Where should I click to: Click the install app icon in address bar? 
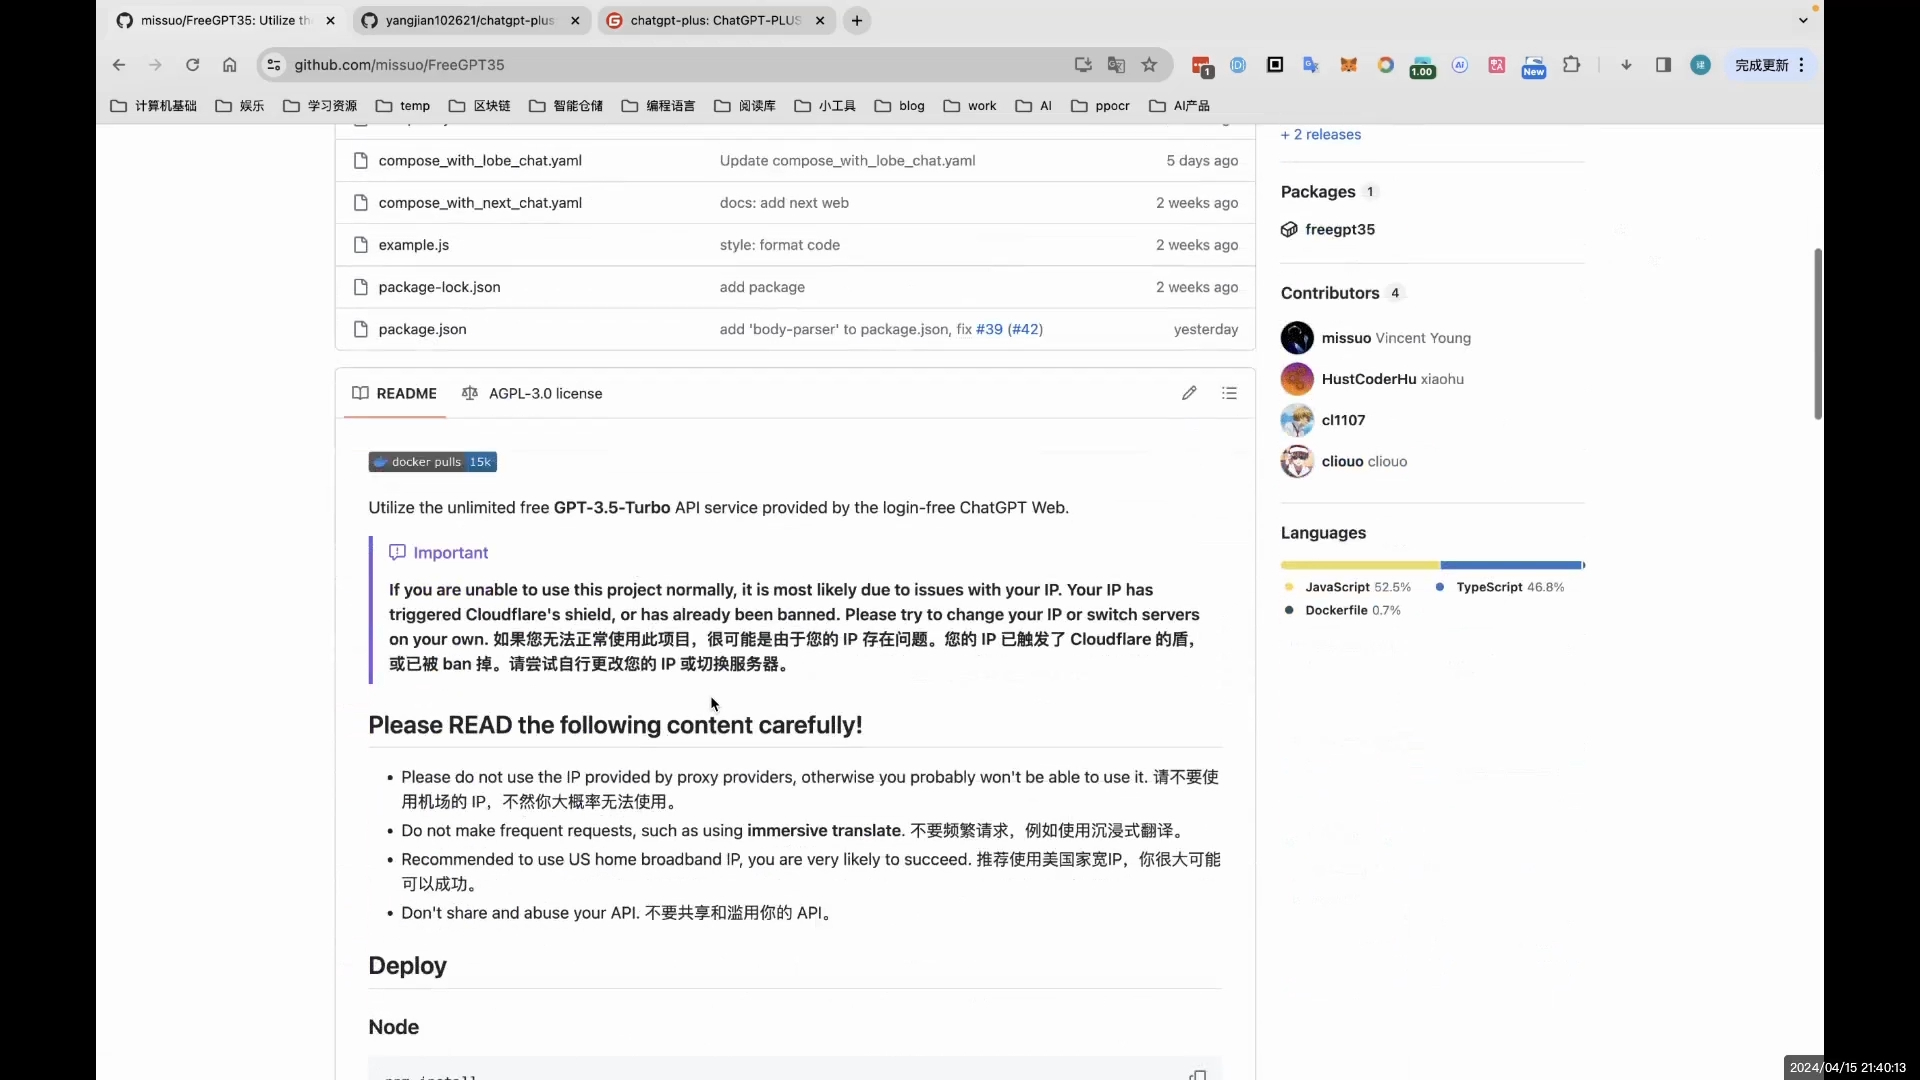1083,65
